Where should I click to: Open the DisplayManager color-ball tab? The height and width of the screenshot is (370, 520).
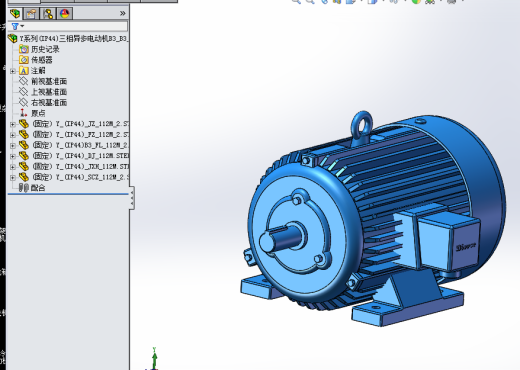[65, 14]
